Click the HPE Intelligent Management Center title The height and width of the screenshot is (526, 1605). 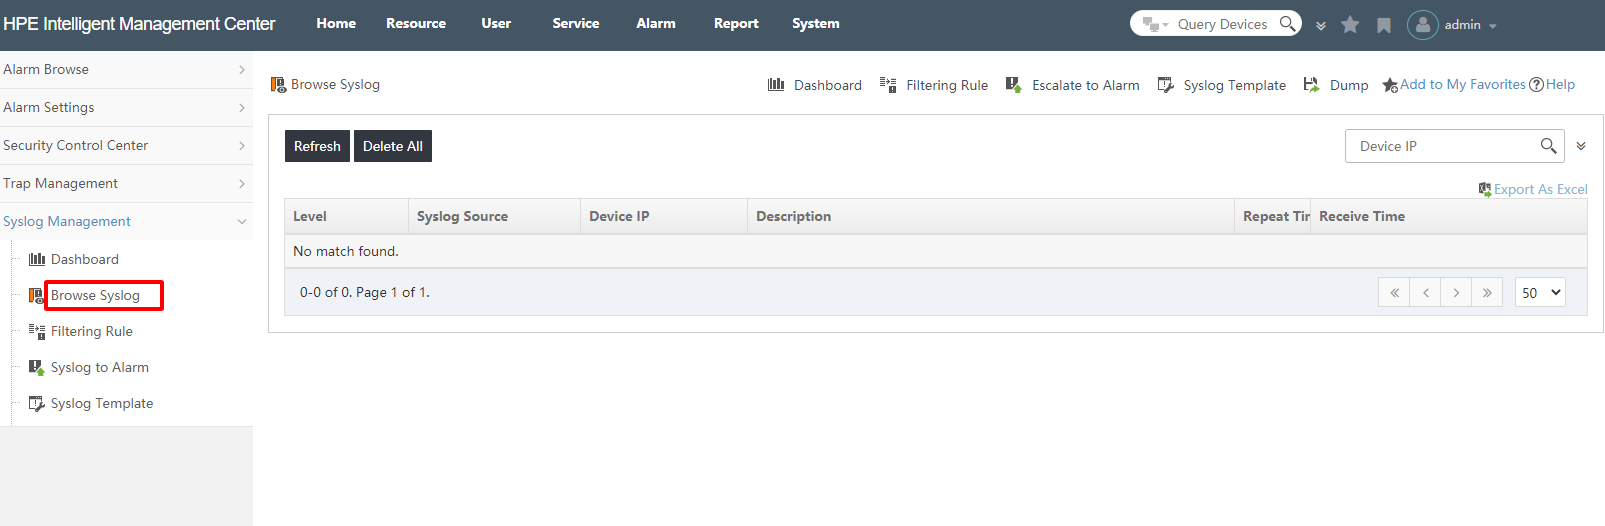(x=139, y=24)
